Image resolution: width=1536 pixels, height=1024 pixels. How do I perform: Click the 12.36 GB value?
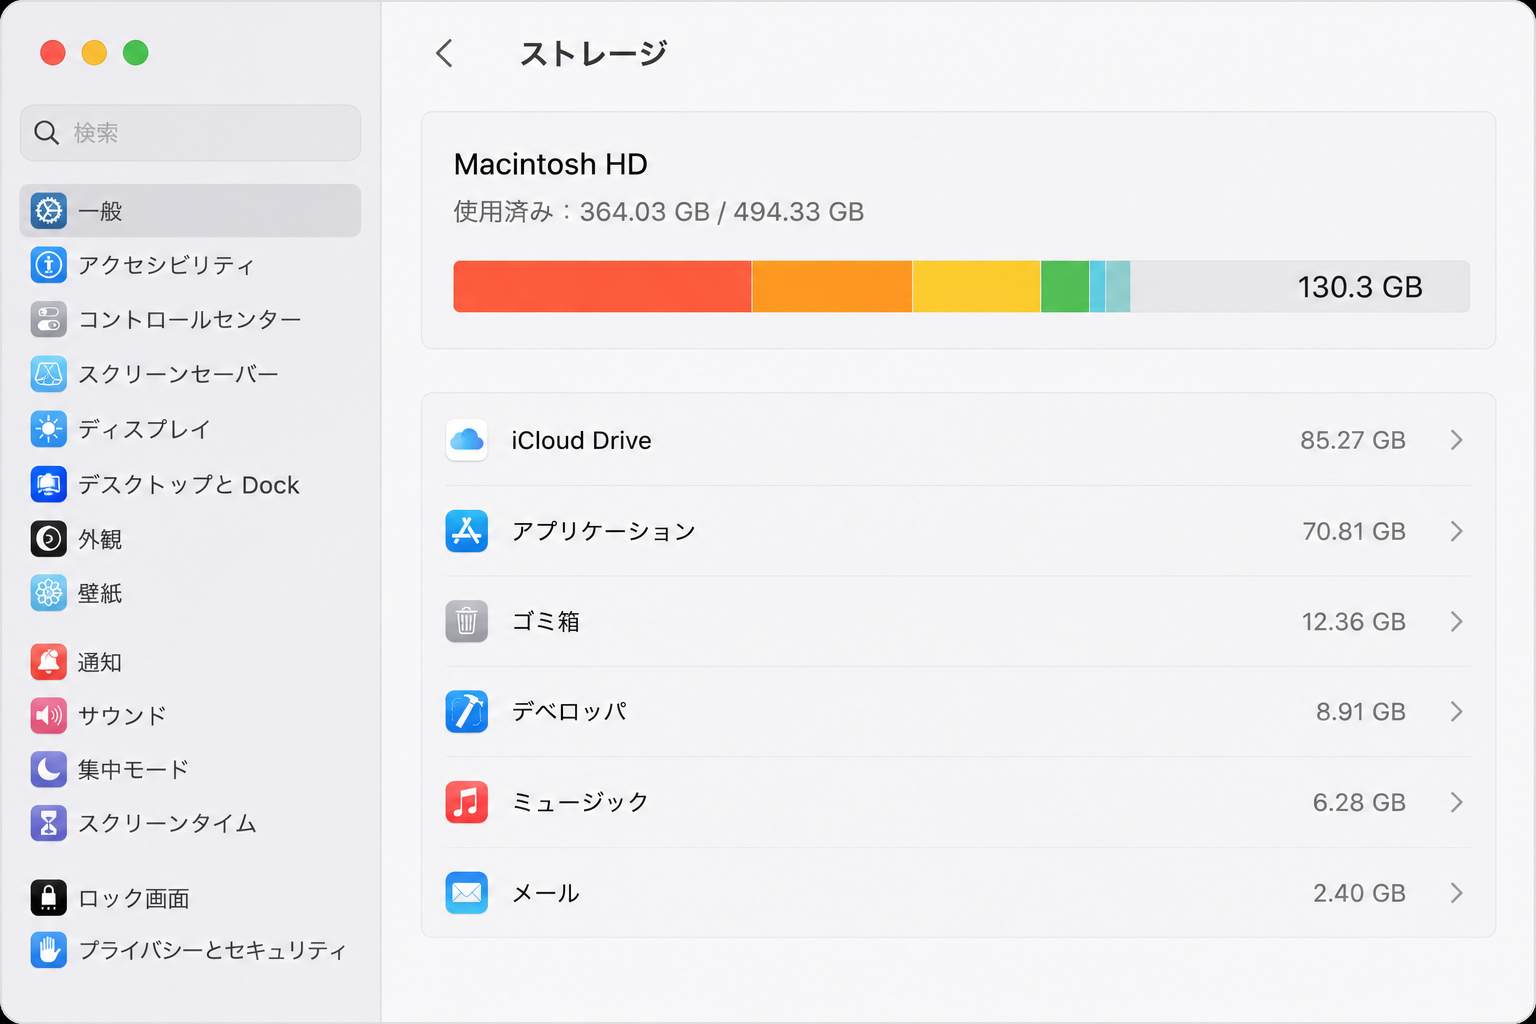tap(1354, 622)
